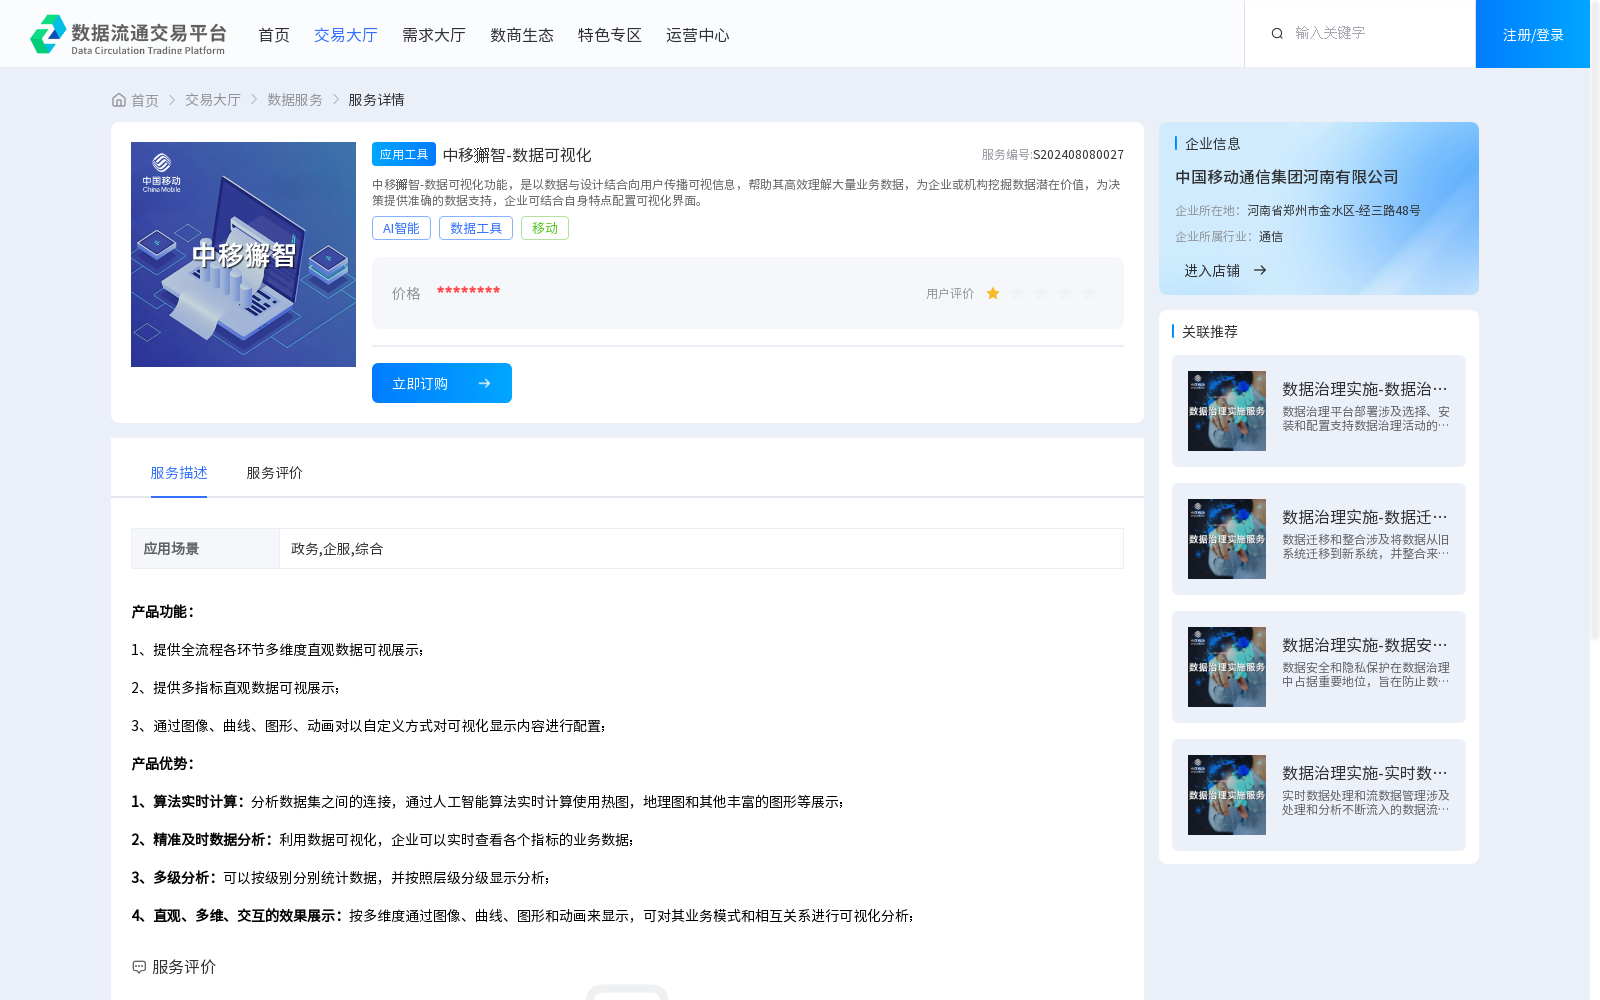The width and height of the screenshot is (1600, 1000).
Task: Go to 首页 in breadcrumb
Action: pos(145,100)
